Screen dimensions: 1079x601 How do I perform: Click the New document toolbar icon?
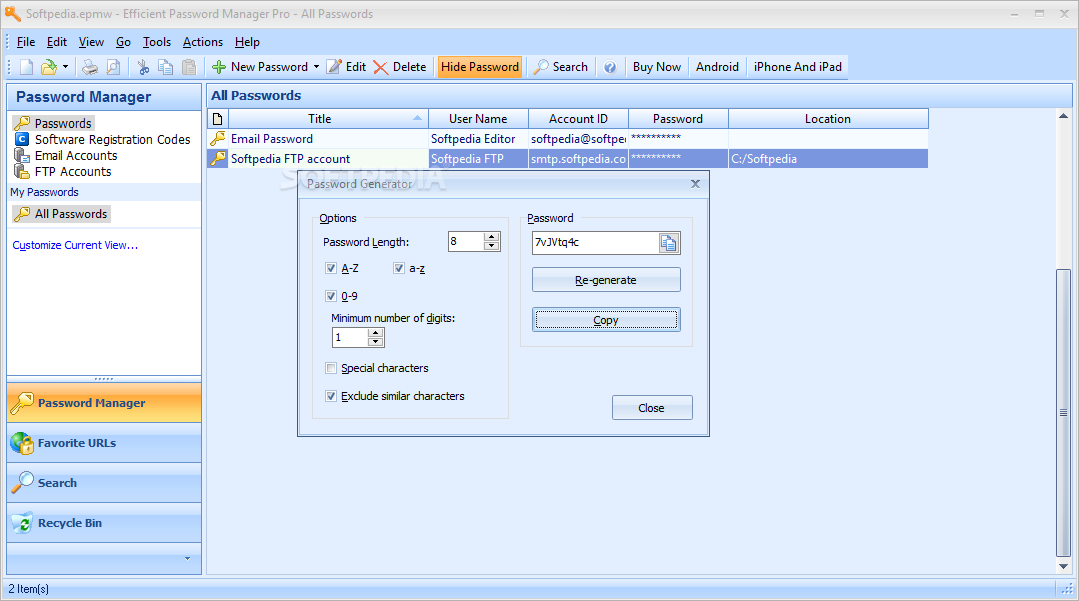[x=26, y=67]
